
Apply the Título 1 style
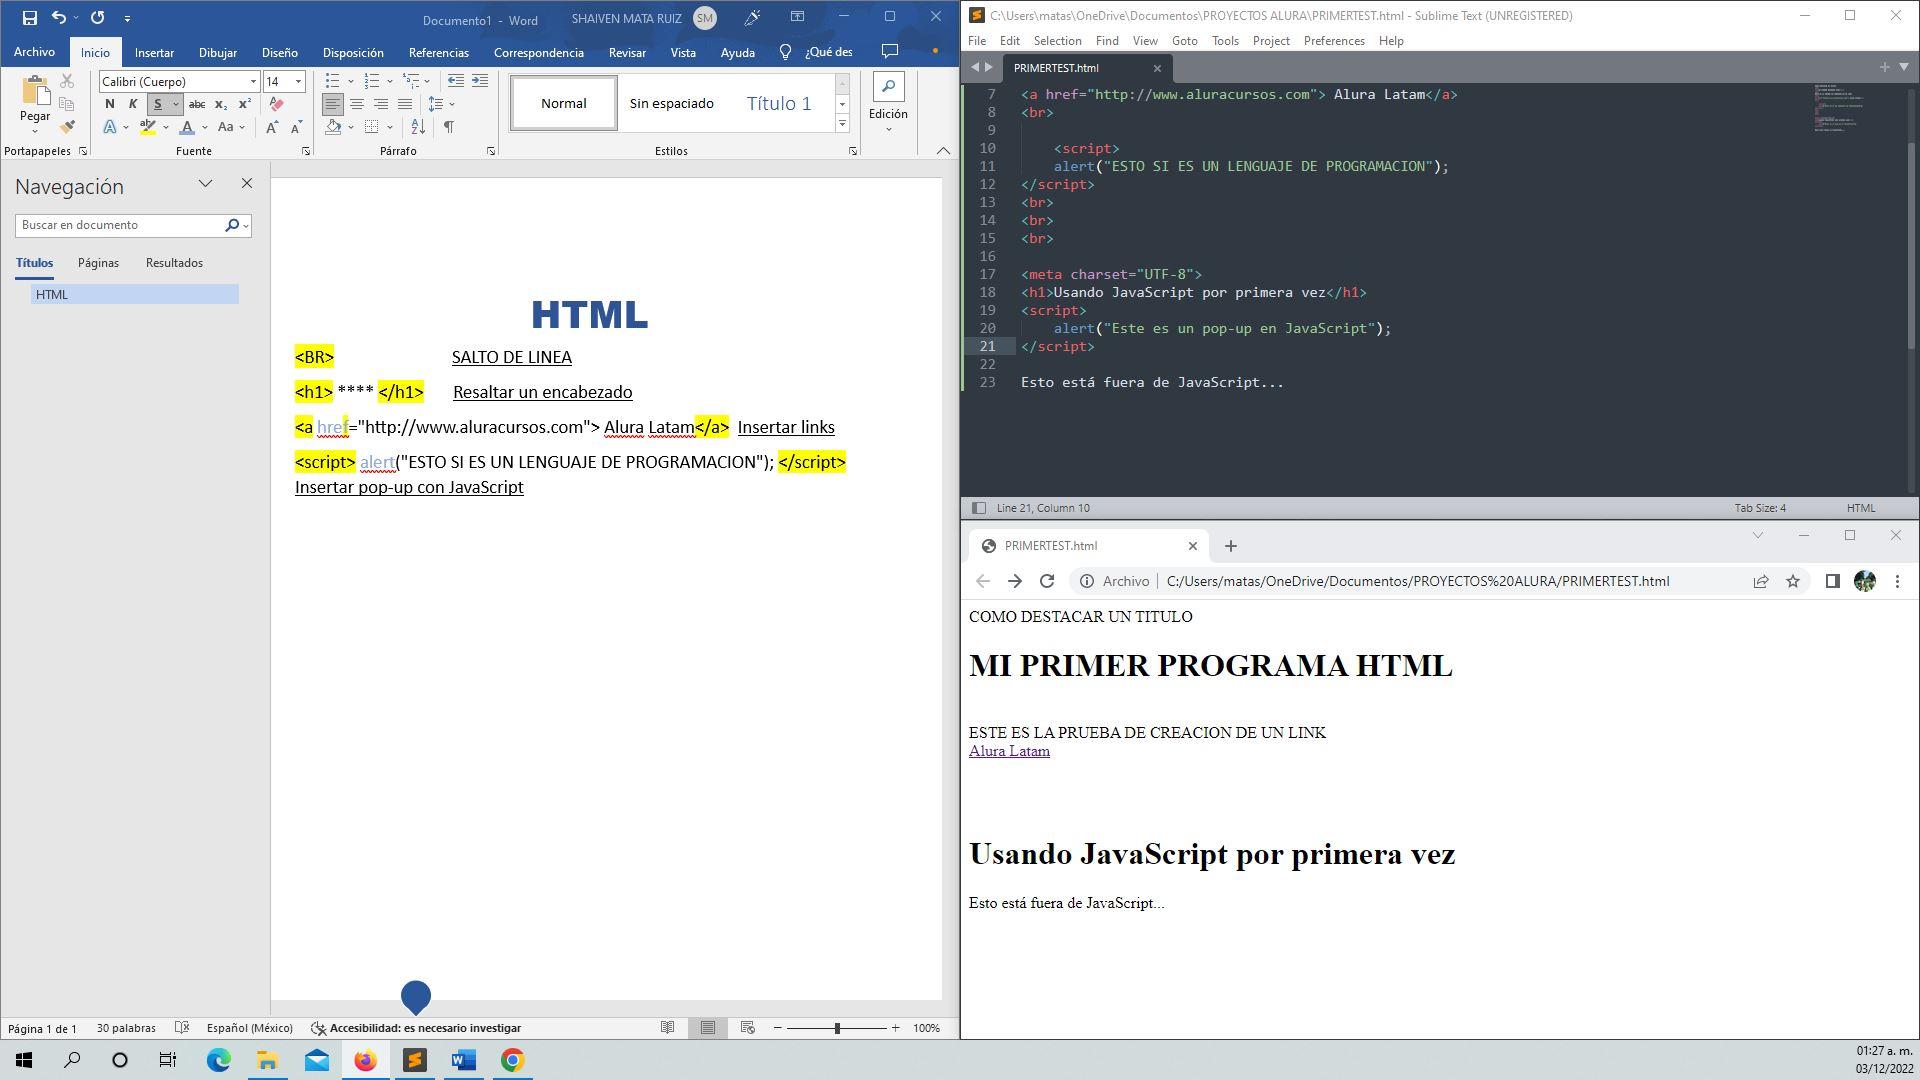pos(779,103)
